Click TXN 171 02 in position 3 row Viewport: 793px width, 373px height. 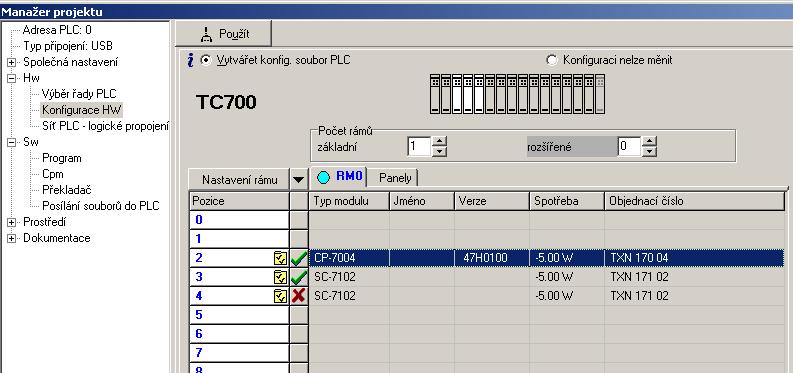[x=694, y=277]
